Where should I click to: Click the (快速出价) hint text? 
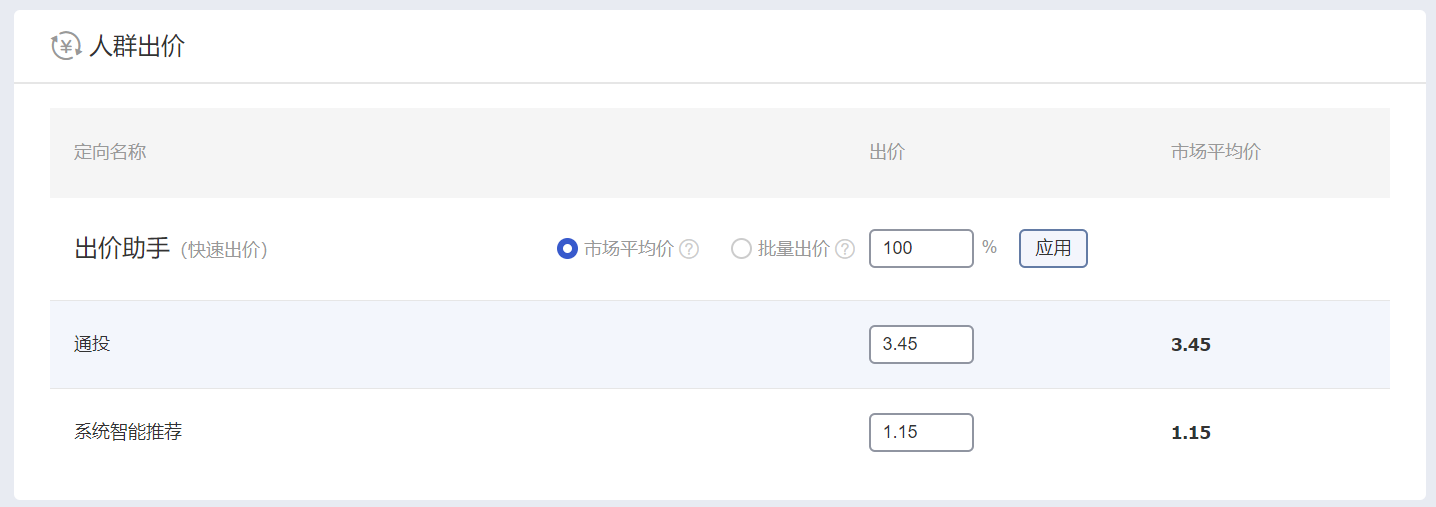(224, 250)
